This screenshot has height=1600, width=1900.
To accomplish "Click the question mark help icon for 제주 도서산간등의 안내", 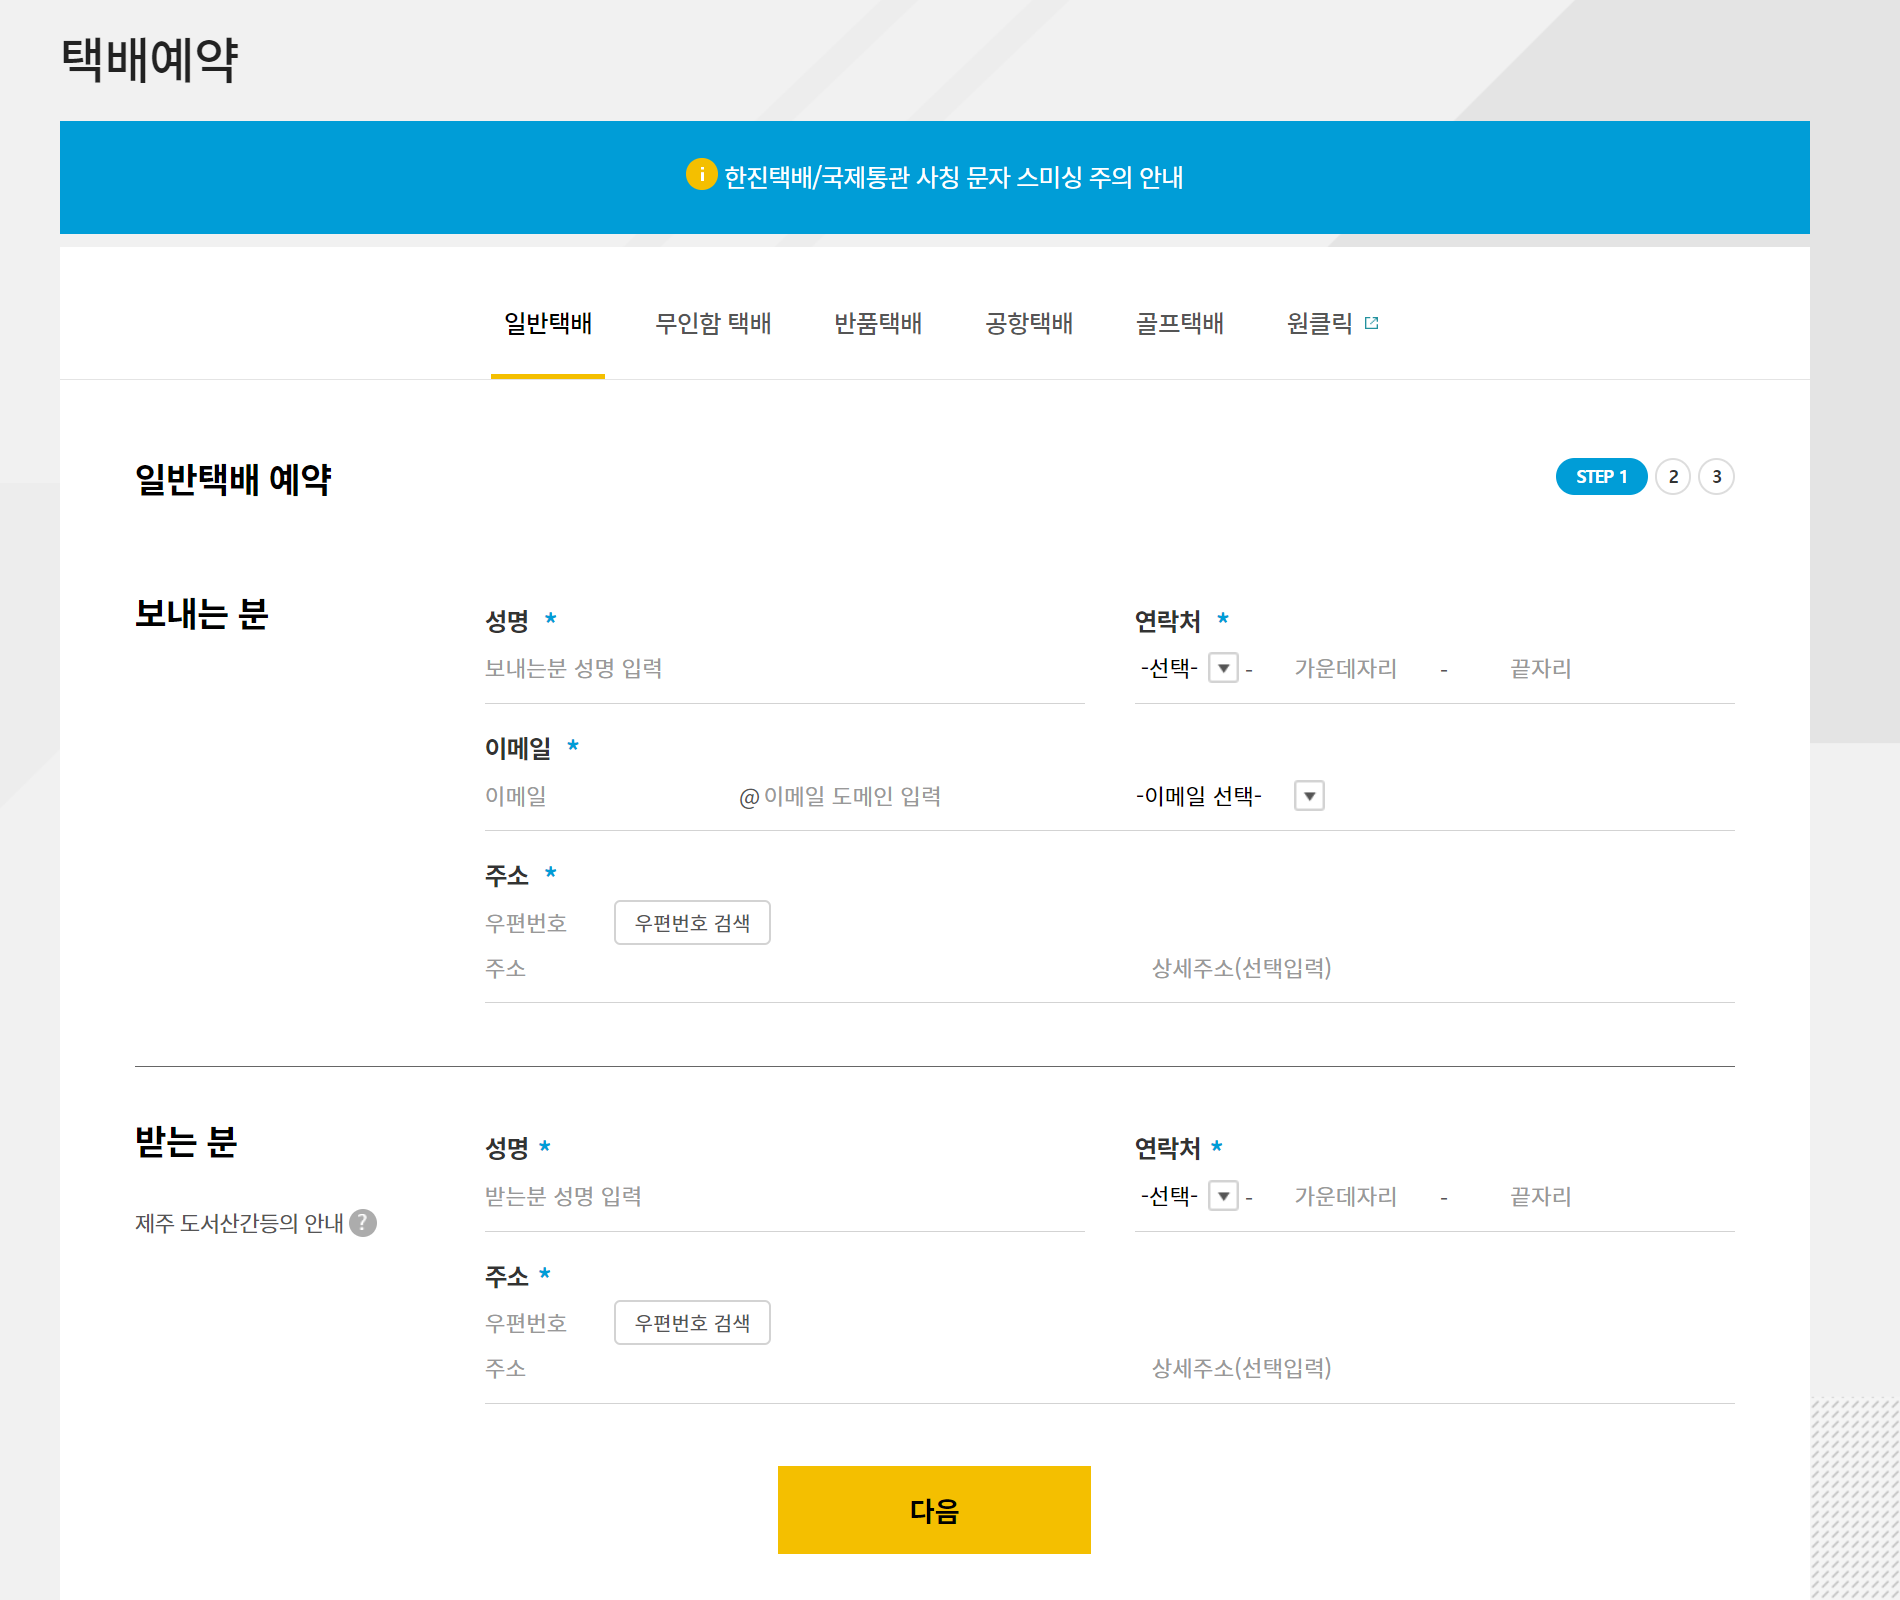I will point(363,1223).
